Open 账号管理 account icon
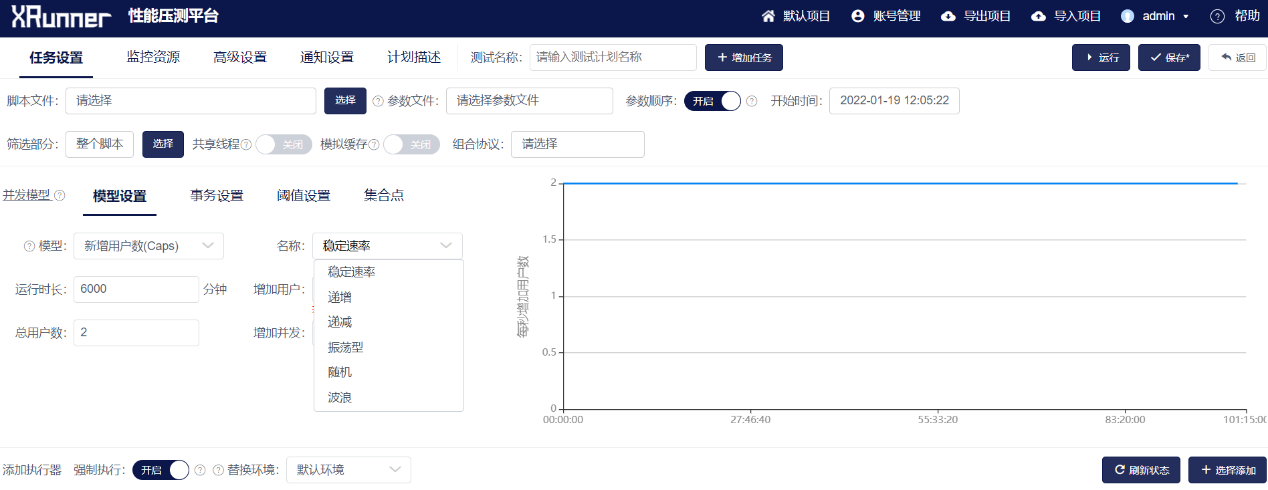 coord(857,16)
